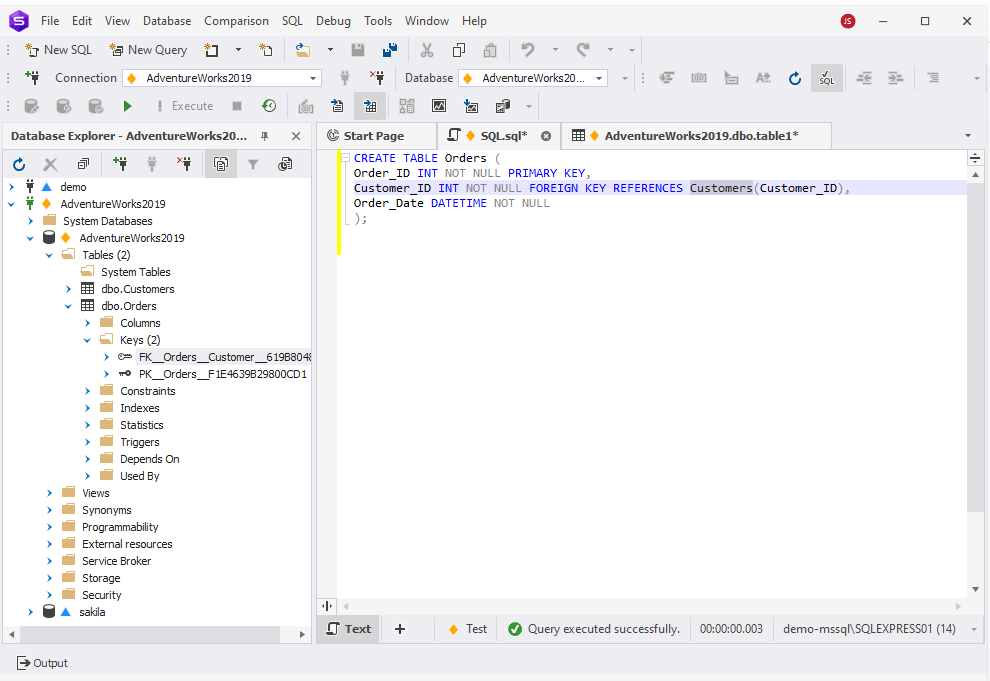
Task: Open the Database menu
Action: coord(166,20)
